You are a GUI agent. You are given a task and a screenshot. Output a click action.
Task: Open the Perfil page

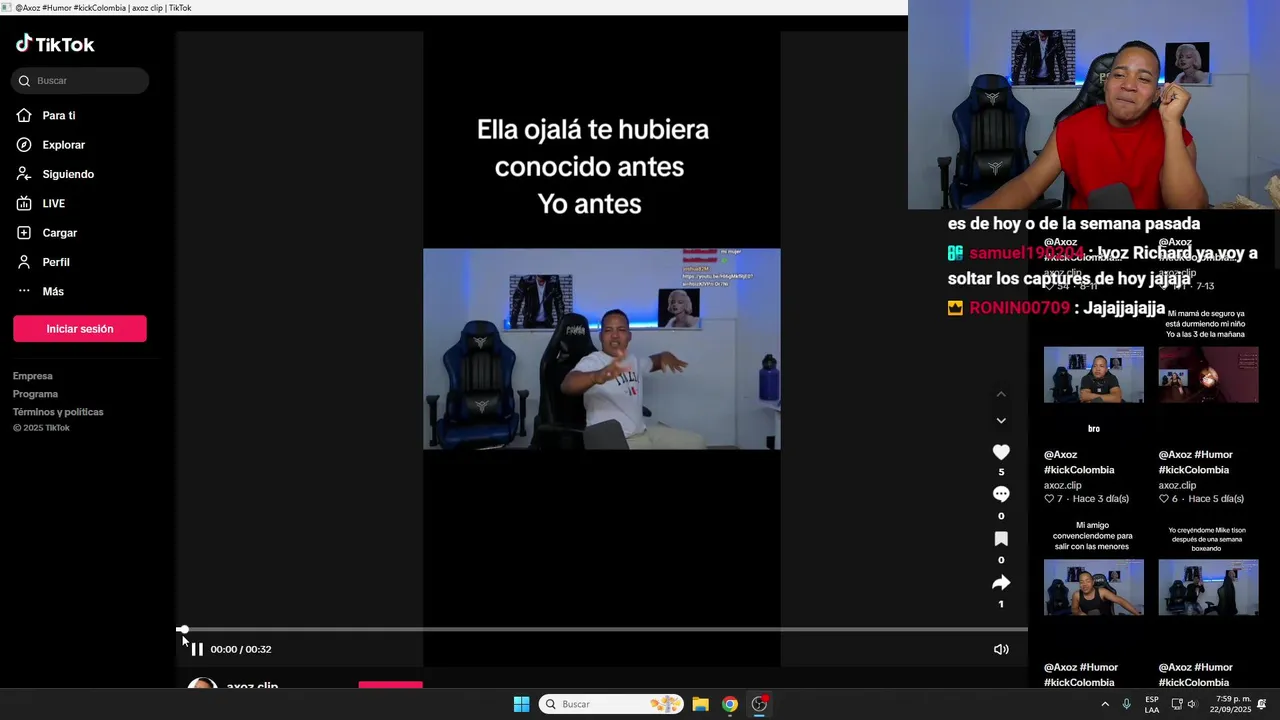coord(56,262)
